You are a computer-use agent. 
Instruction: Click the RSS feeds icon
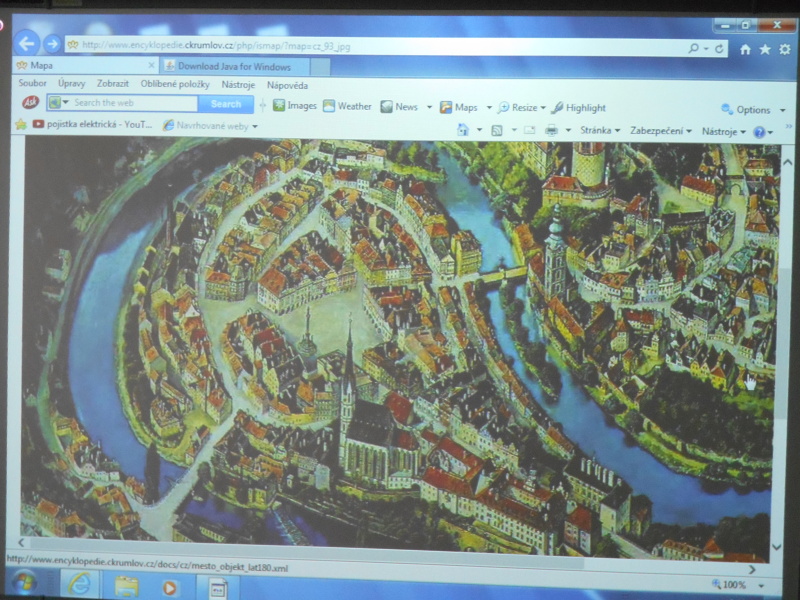pyautogui.click(x=496, y=131)
